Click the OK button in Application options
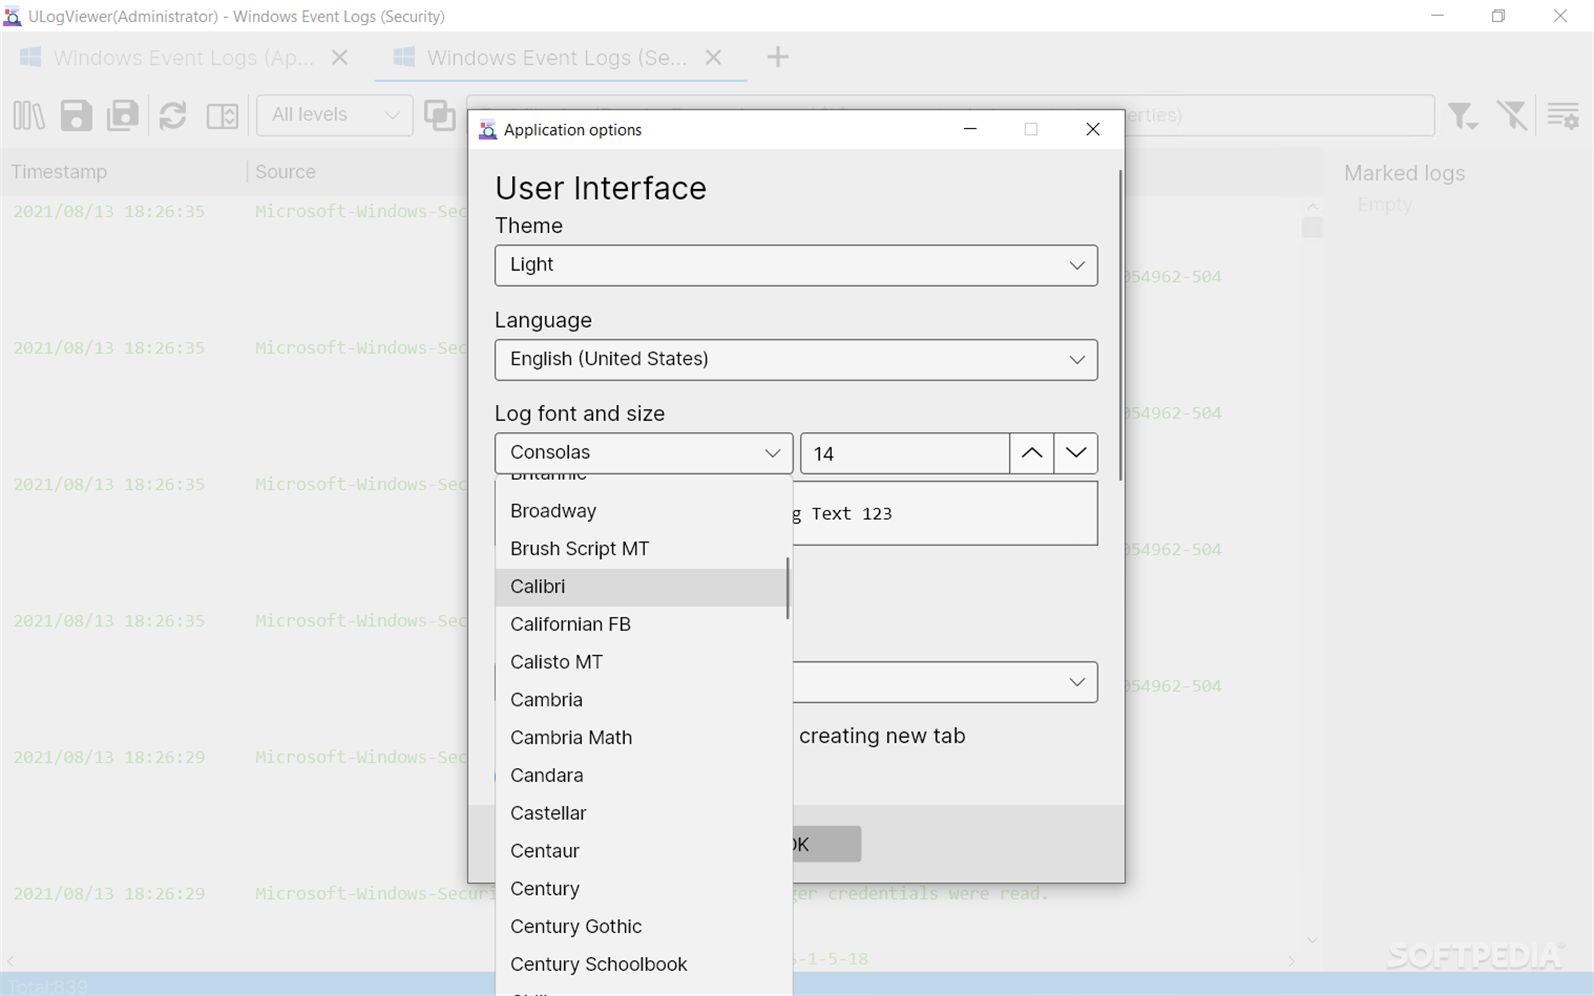This screenshot has height=996, width=1594. (826, 844)
